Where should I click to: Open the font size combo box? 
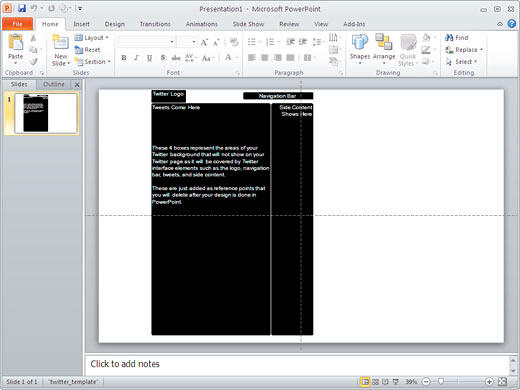click(188, 42)
